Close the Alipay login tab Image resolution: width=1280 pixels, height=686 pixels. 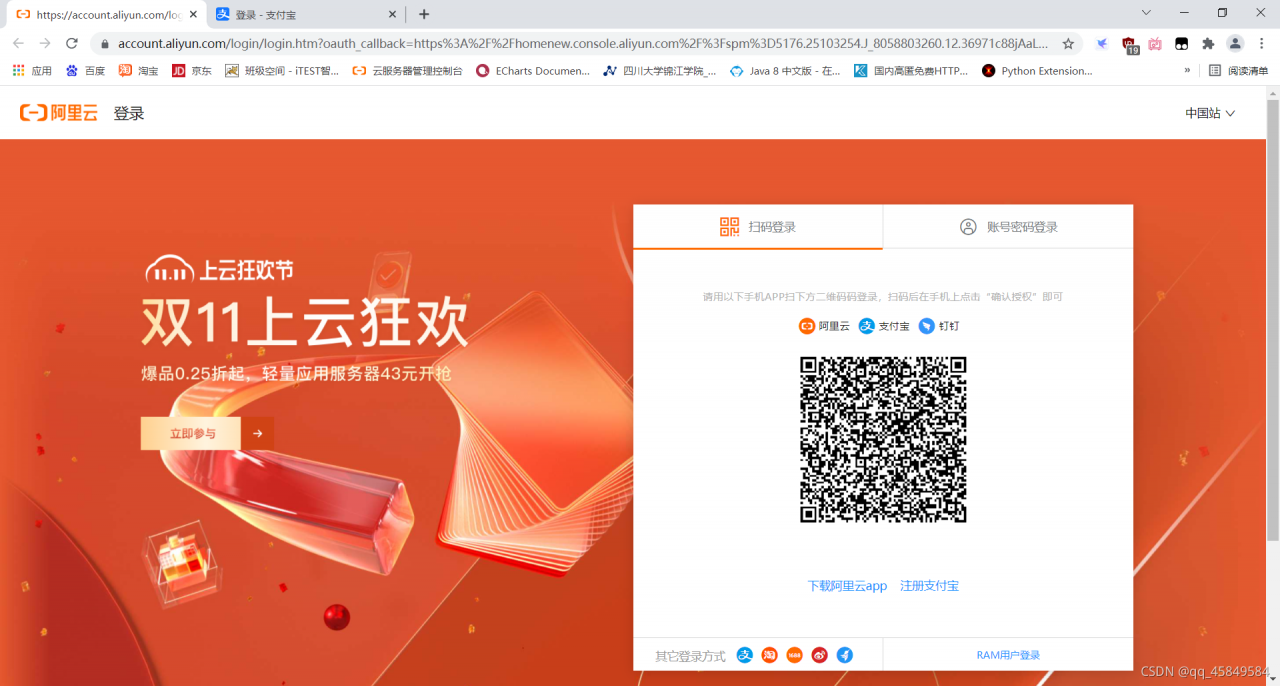coord(393,14)
